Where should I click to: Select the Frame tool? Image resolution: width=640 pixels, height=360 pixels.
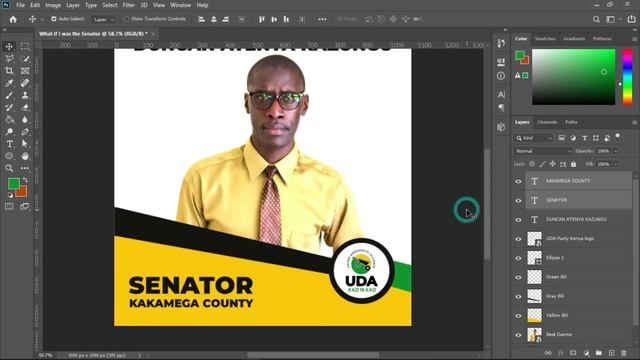pyautogui.click(x=25, y=71)
